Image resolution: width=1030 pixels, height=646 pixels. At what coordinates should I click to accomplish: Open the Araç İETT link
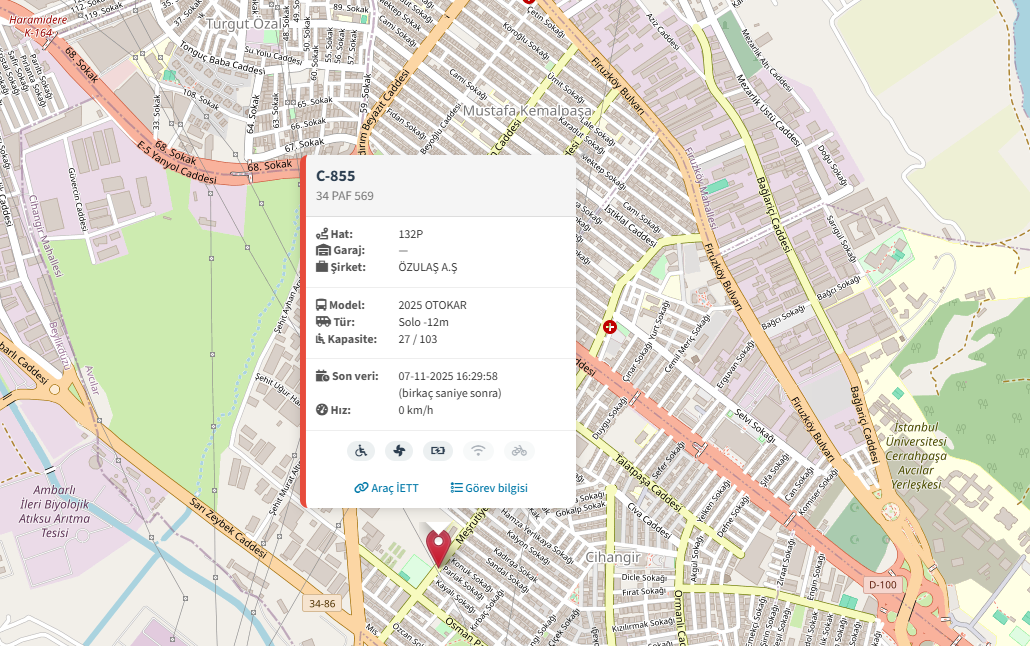(386, 488)
